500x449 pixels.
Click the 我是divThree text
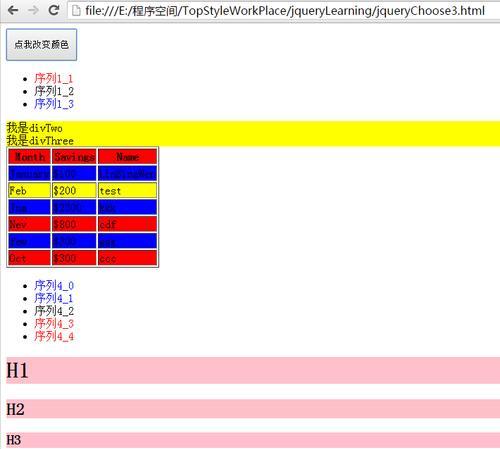click(40, 140)
